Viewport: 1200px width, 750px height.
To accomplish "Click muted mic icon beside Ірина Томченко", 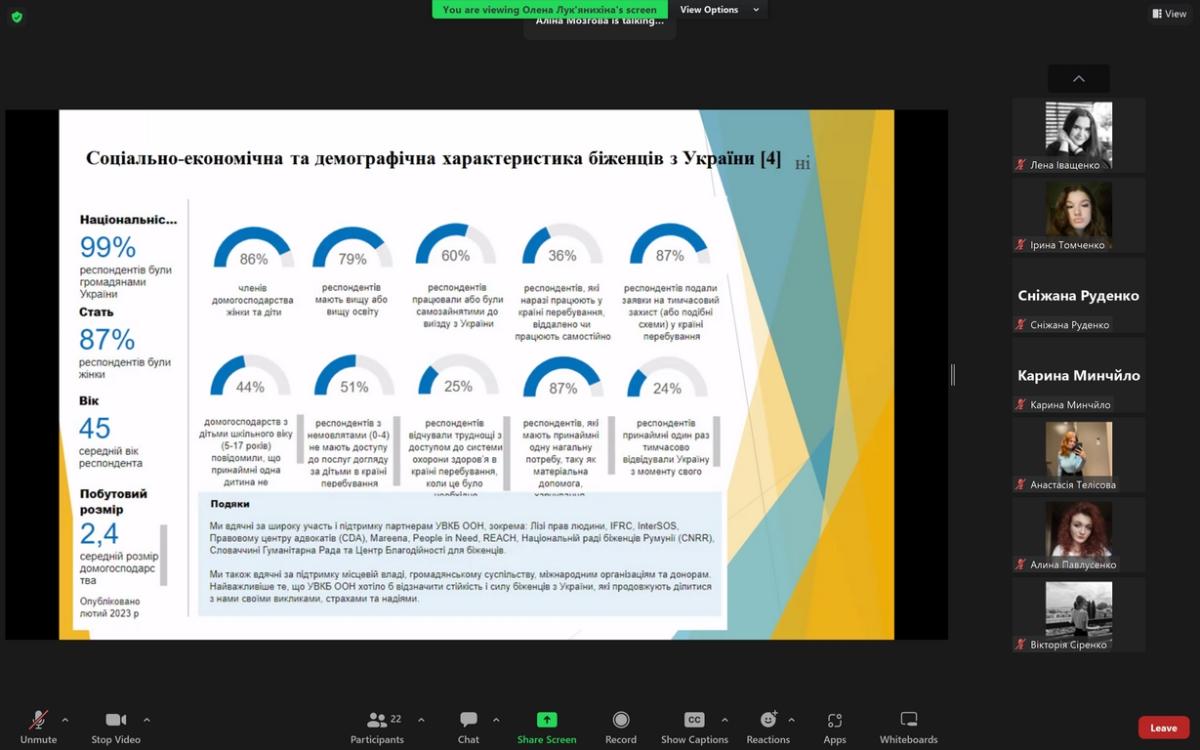I will click(1021, 245).
